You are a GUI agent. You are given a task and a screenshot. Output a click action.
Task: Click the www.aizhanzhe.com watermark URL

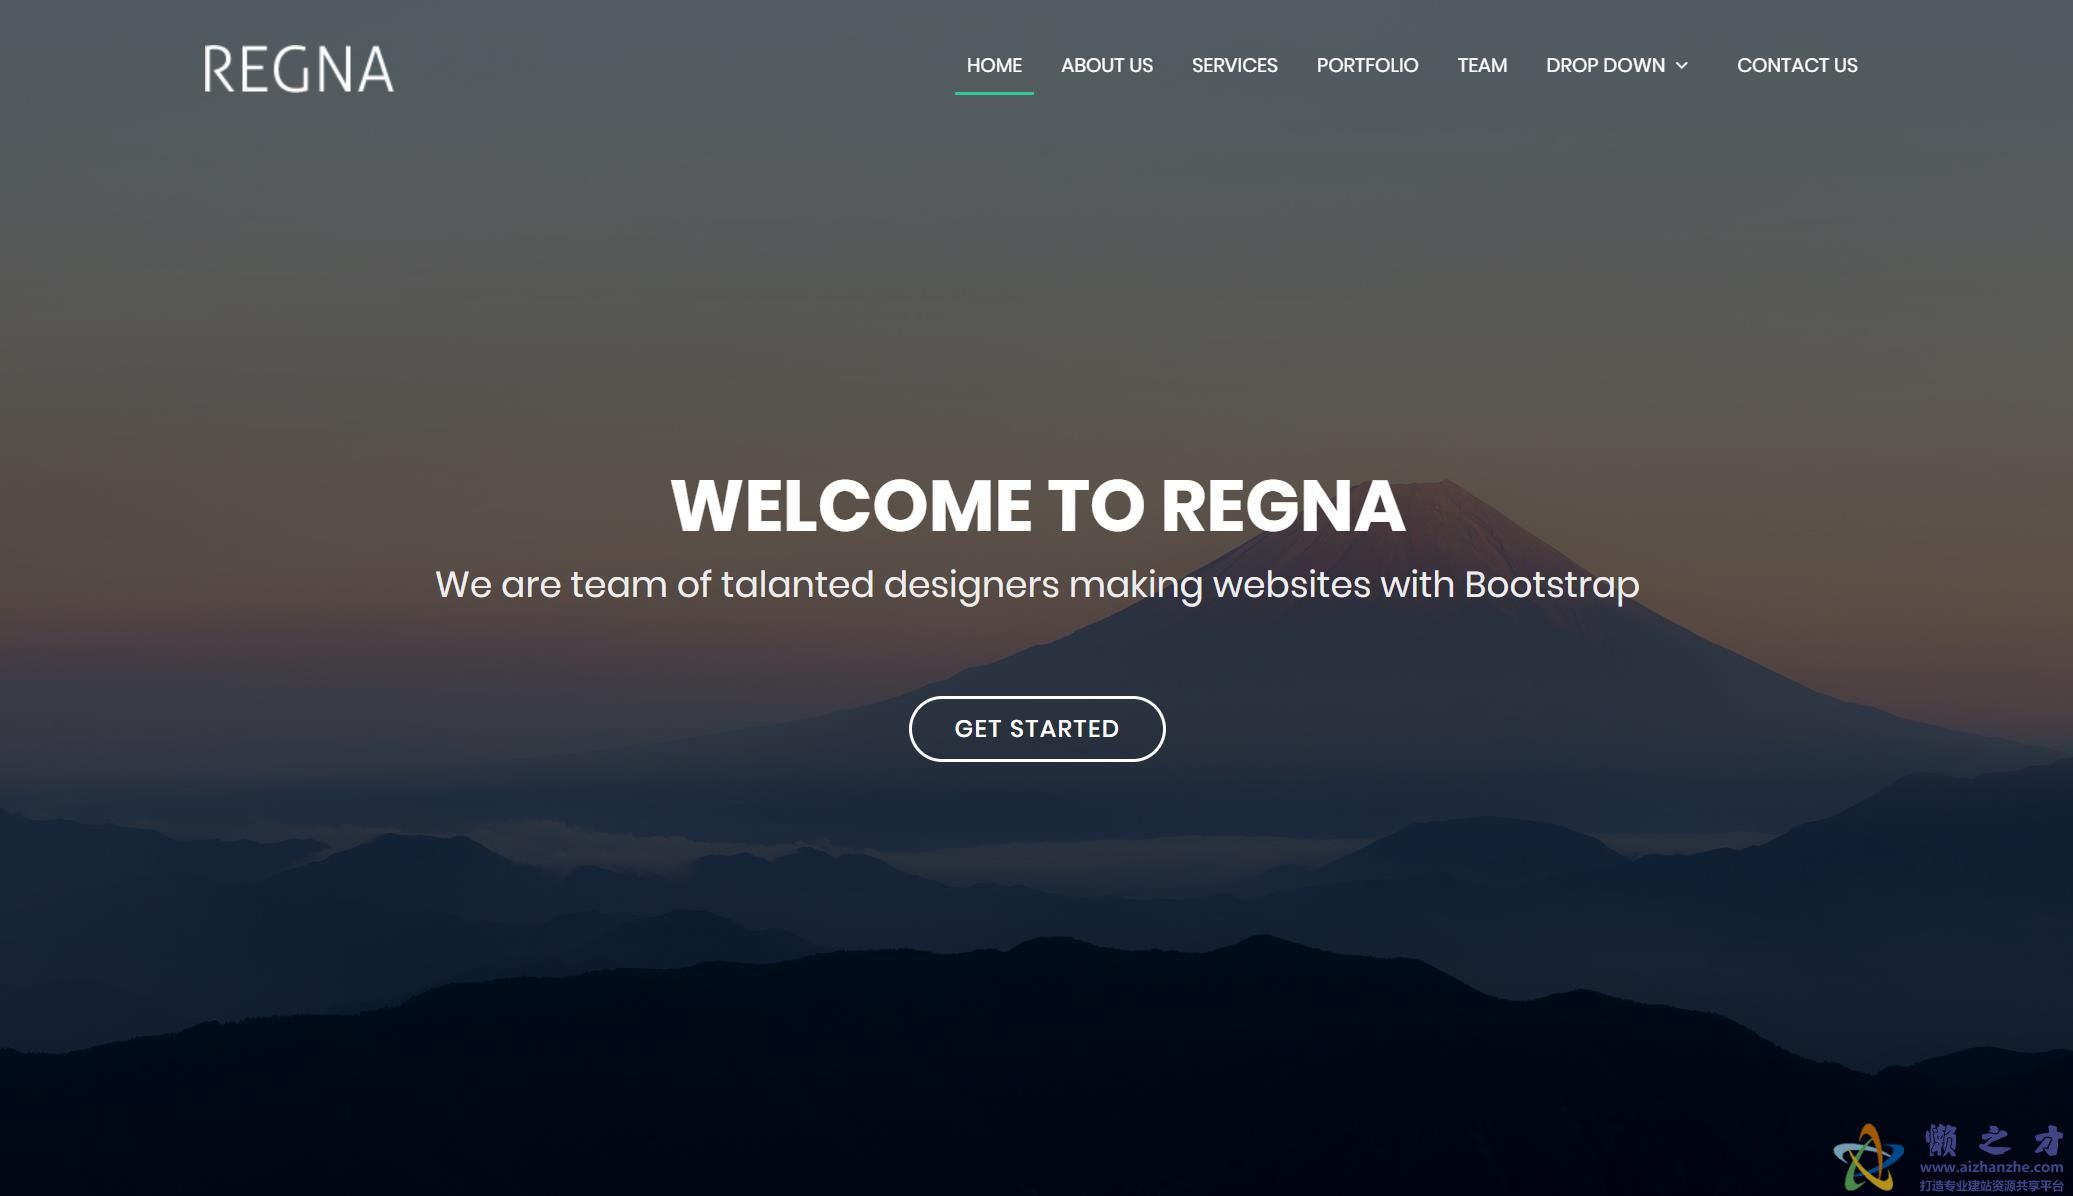(x=1991, y=1167)
